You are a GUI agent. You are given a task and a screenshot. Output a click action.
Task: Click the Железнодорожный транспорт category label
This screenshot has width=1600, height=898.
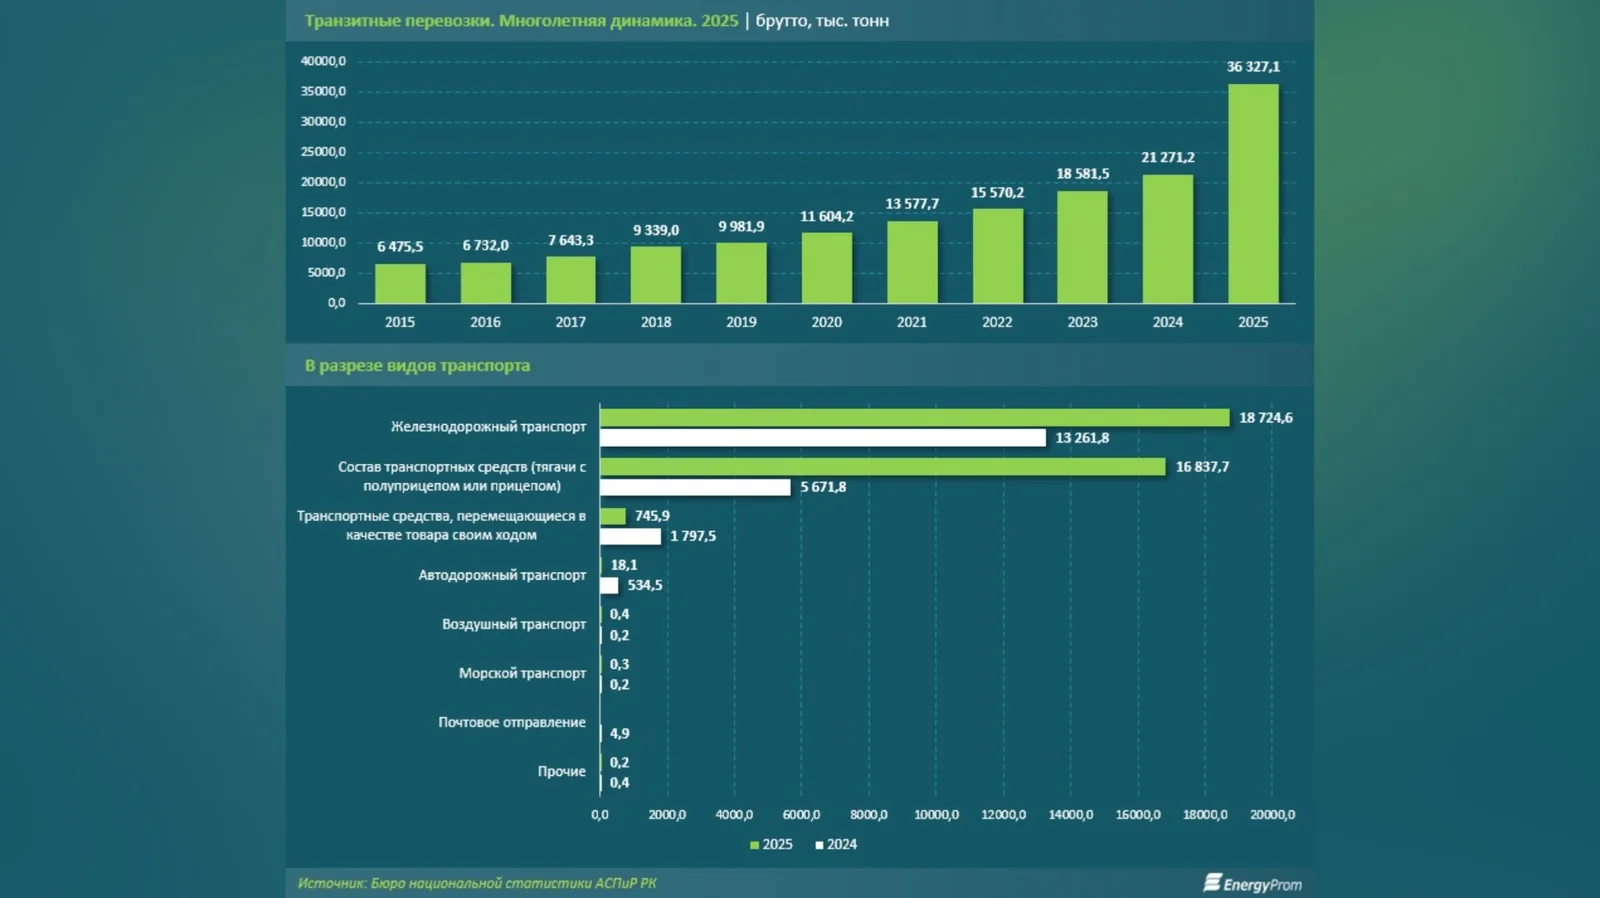coord(488,427)
